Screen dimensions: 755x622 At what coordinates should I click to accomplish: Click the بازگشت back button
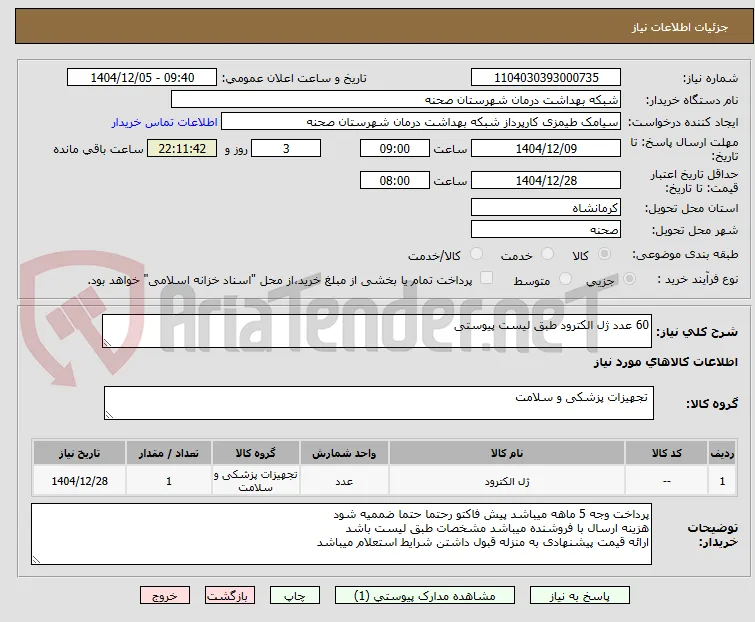click(230, 596)
